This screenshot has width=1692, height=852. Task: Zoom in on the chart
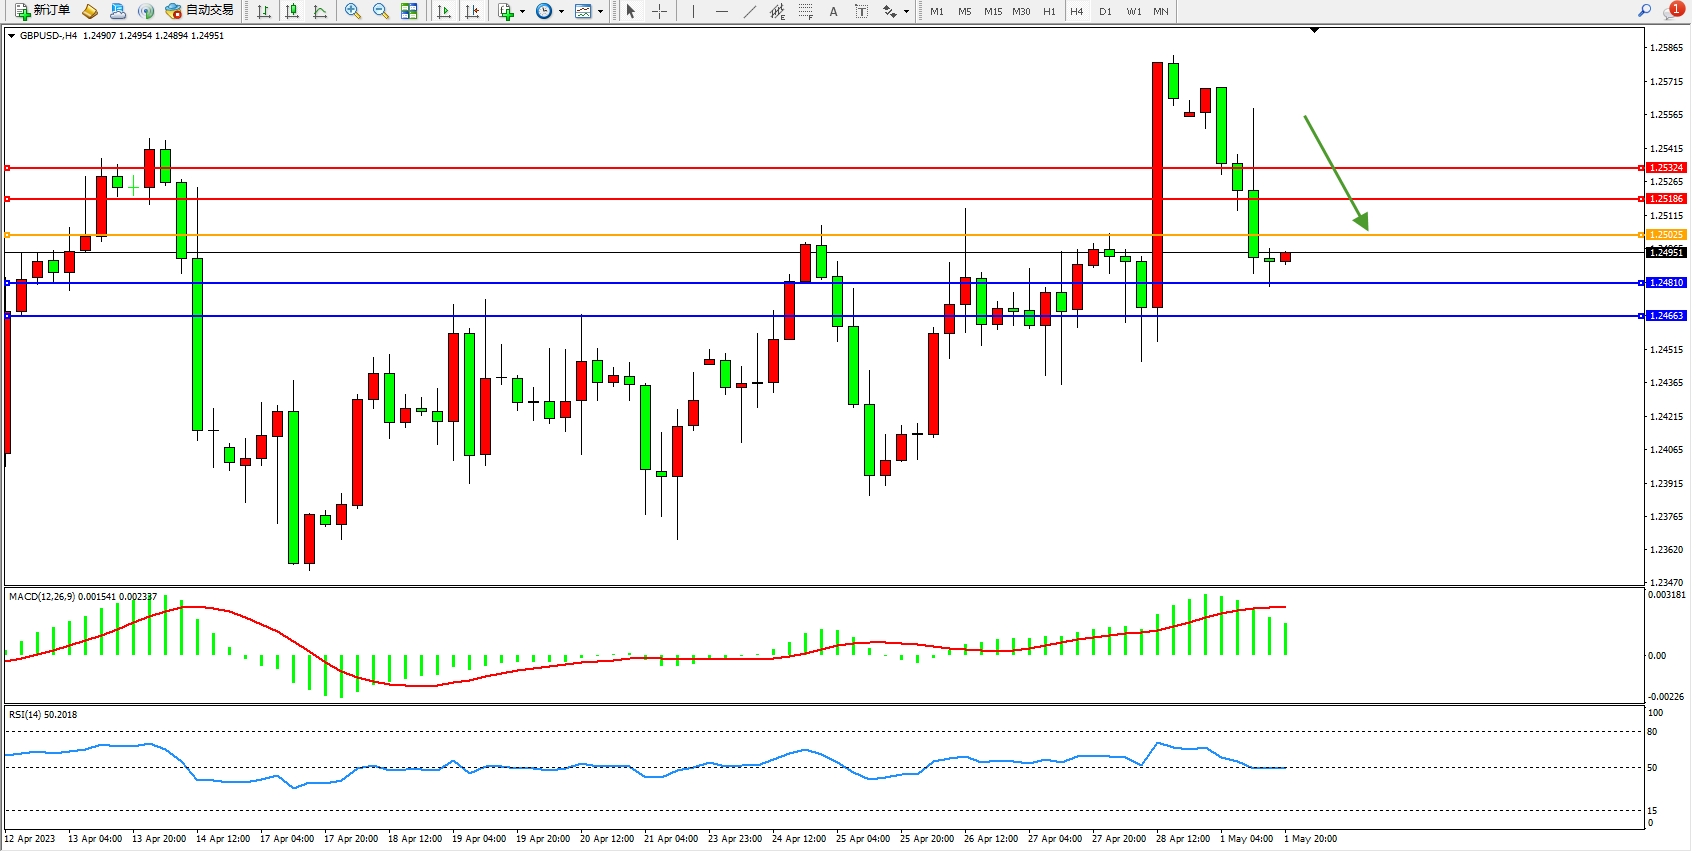tap(353, 11)
